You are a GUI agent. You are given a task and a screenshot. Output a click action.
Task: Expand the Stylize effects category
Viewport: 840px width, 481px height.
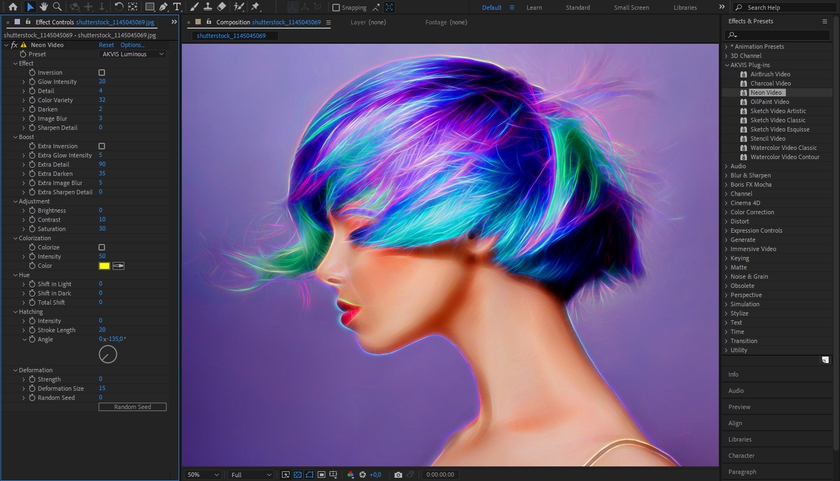coord(727,313)
